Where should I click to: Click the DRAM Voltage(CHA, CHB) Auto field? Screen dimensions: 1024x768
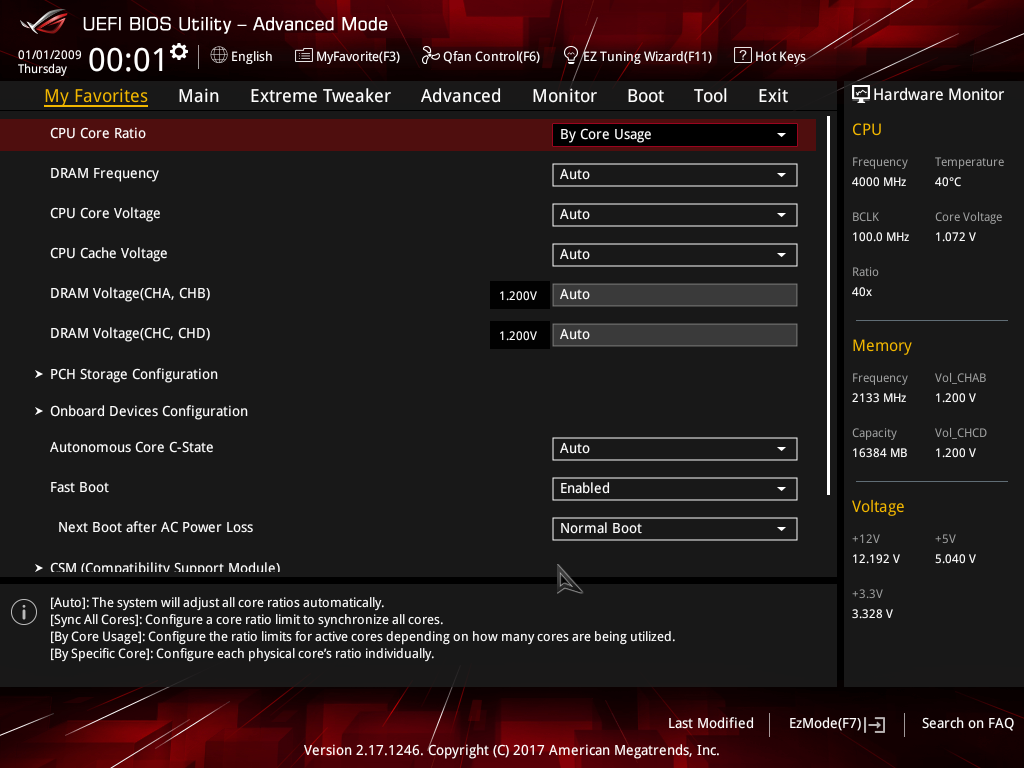point(675,295)
